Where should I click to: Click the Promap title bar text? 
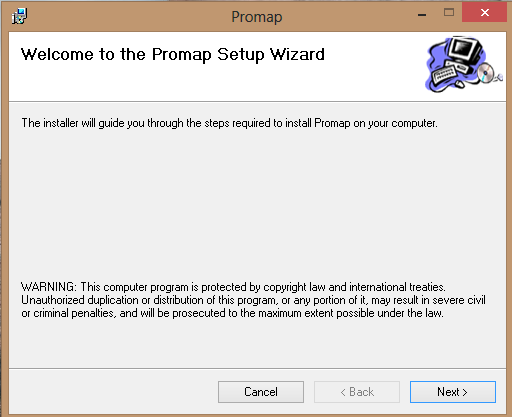tap(257, 17)
